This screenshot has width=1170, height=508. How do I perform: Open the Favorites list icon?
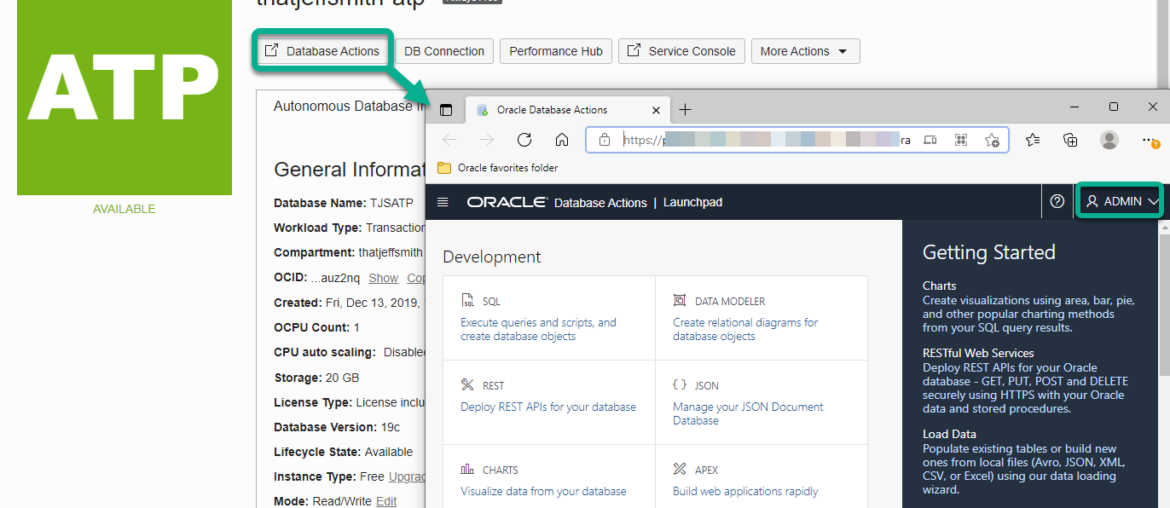click(1033, 139)
